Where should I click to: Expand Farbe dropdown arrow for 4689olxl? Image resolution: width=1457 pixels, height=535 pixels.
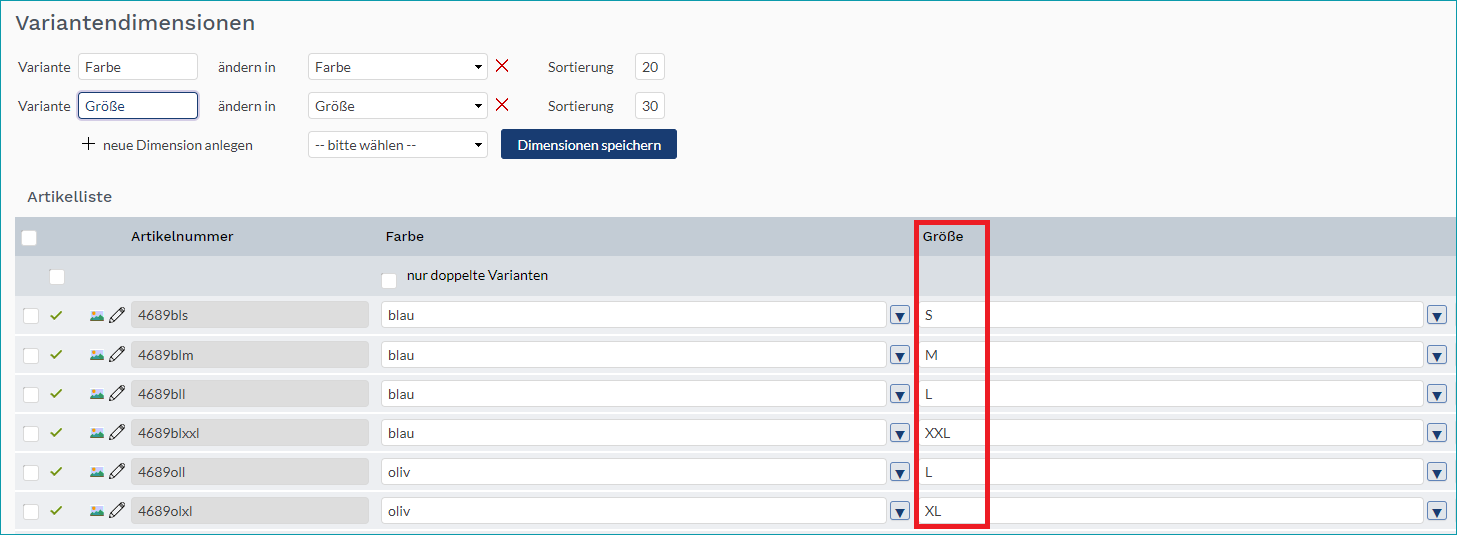(900, 511)
